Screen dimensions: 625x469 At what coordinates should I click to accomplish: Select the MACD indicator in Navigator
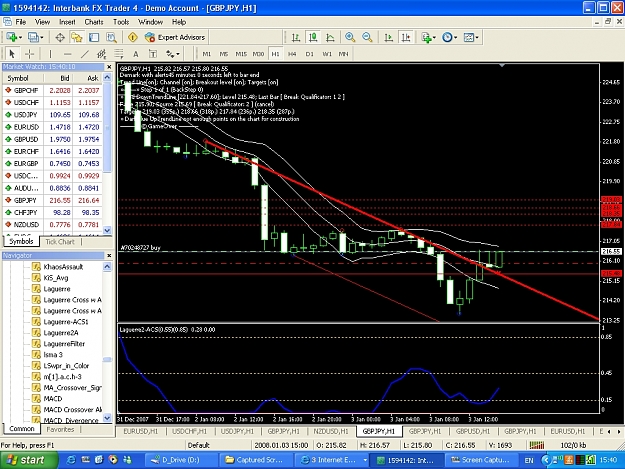pyautogui.click(x=53, y=398)
